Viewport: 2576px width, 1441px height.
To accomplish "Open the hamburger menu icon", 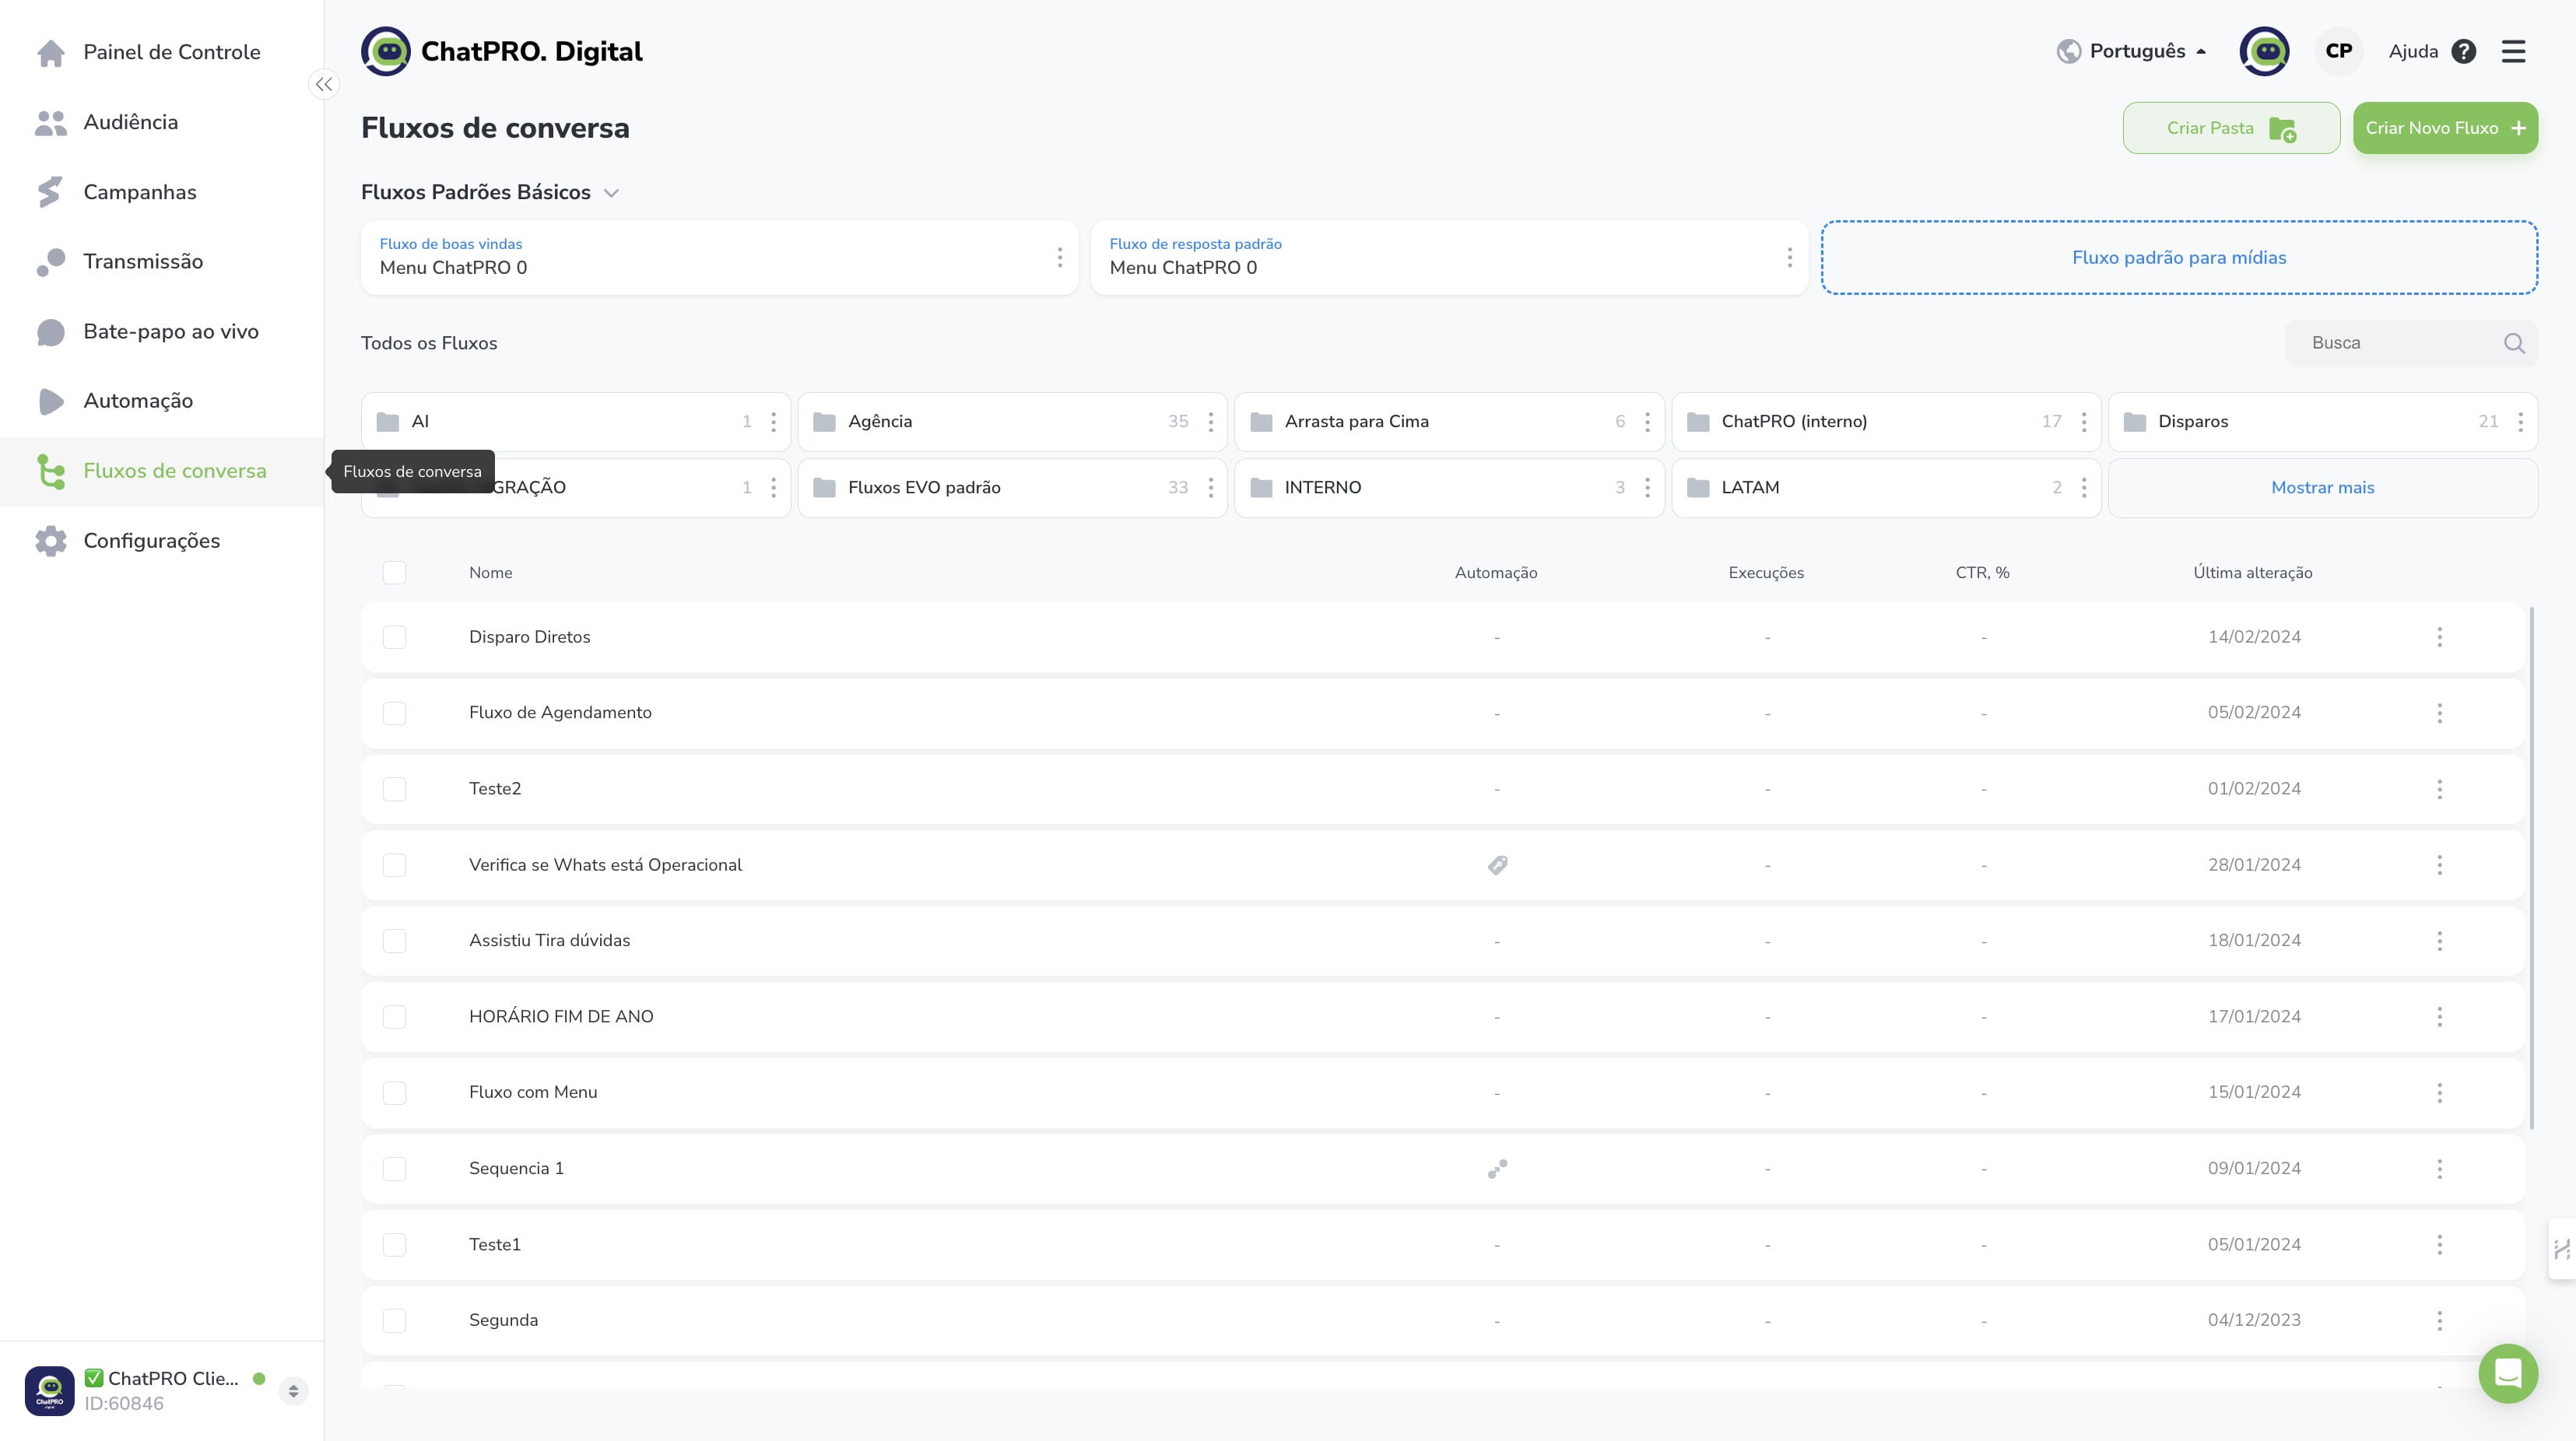I will point(2513,51).
